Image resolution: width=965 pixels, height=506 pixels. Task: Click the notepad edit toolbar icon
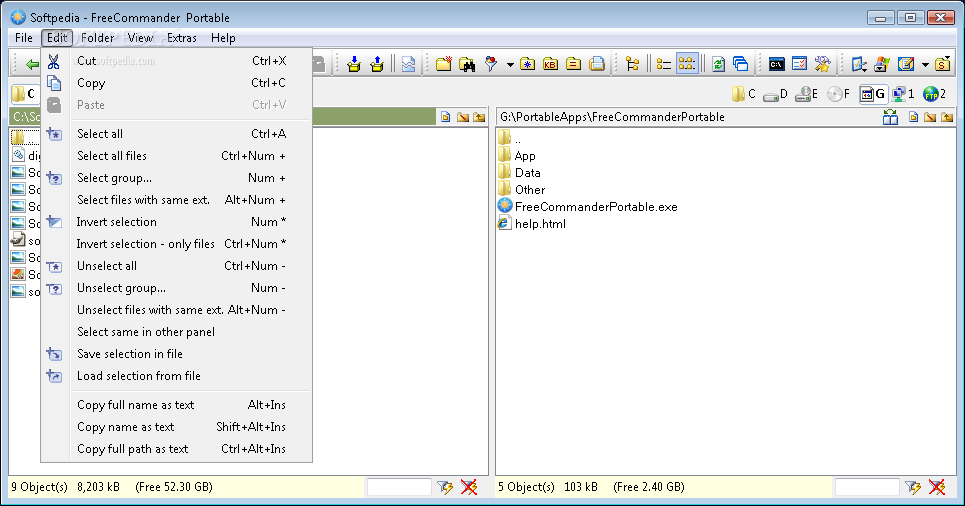[x=905, y=63]
